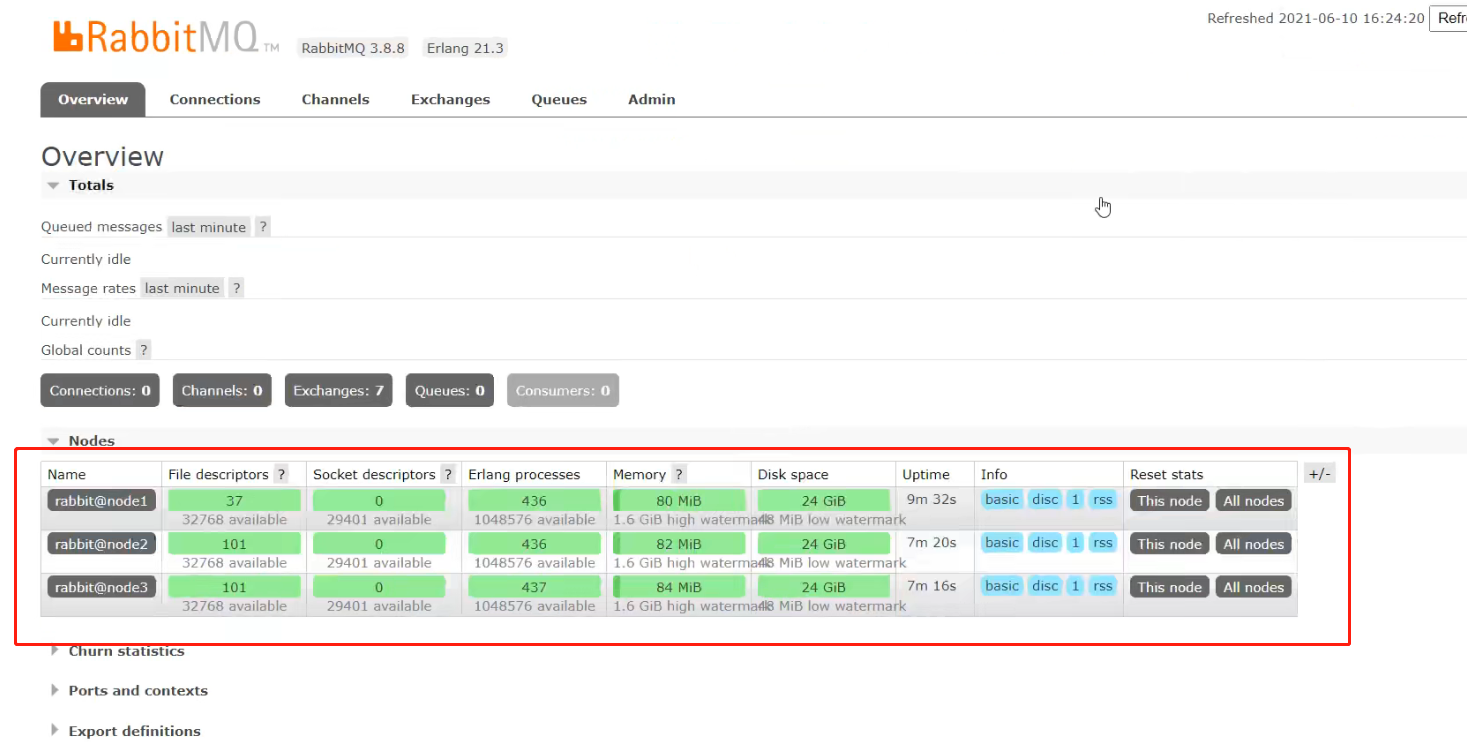Switch to the Connections tab
1467x742 pixels.
coord(215,99)
